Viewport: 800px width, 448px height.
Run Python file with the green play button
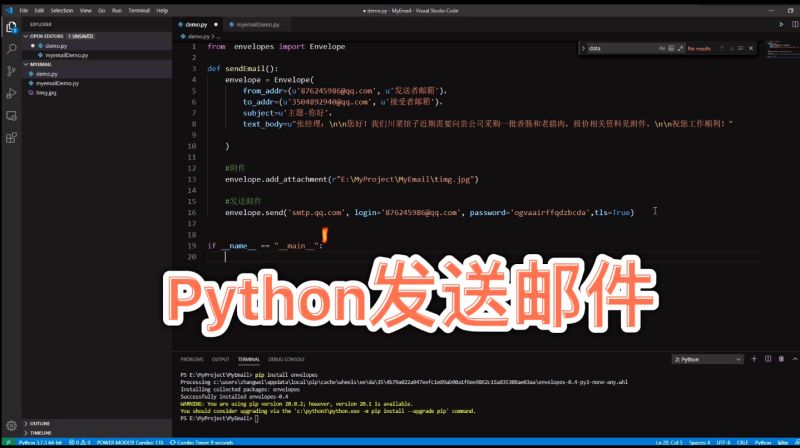[x=781, y=24]
